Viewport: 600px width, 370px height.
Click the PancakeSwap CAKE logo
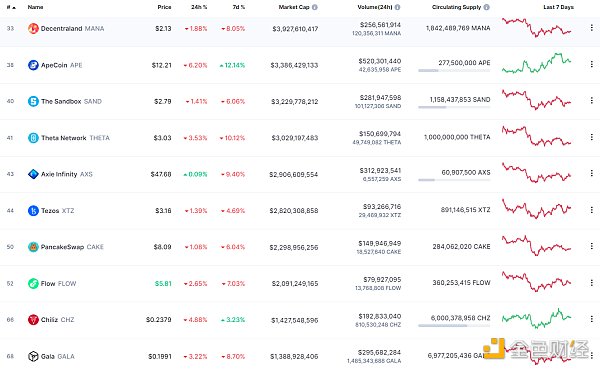(33, 247)
